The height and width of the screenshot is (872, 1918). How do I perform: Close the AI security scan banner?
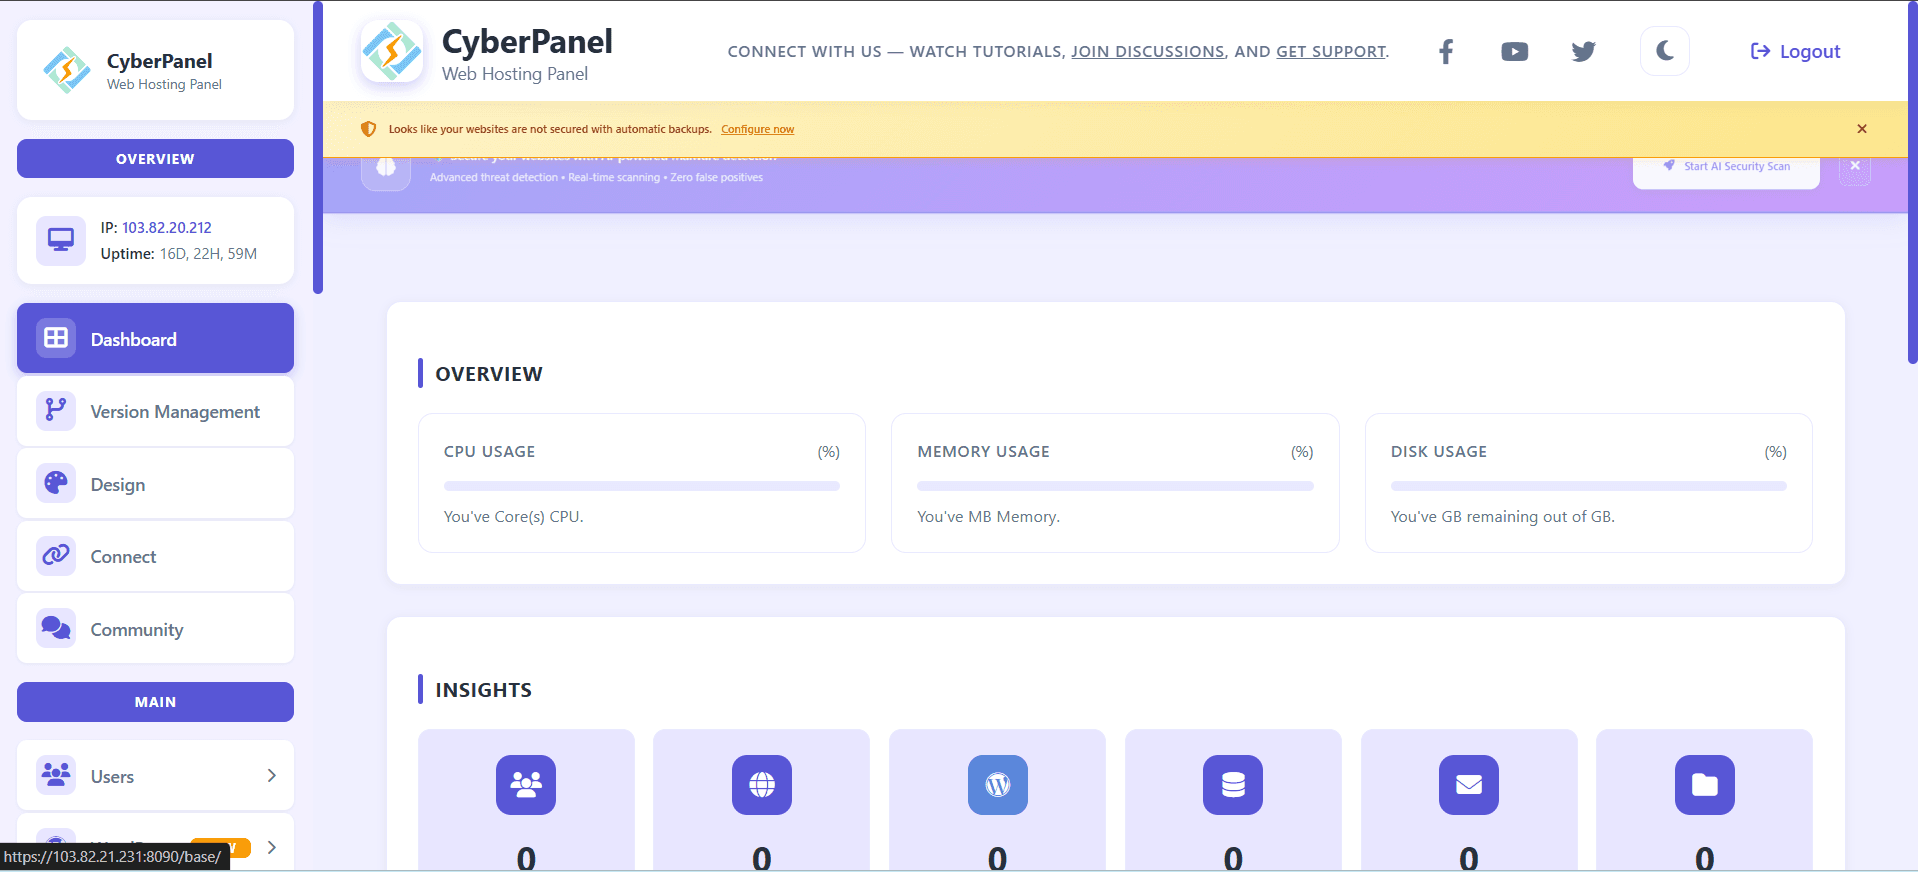tap(1855, 167)
